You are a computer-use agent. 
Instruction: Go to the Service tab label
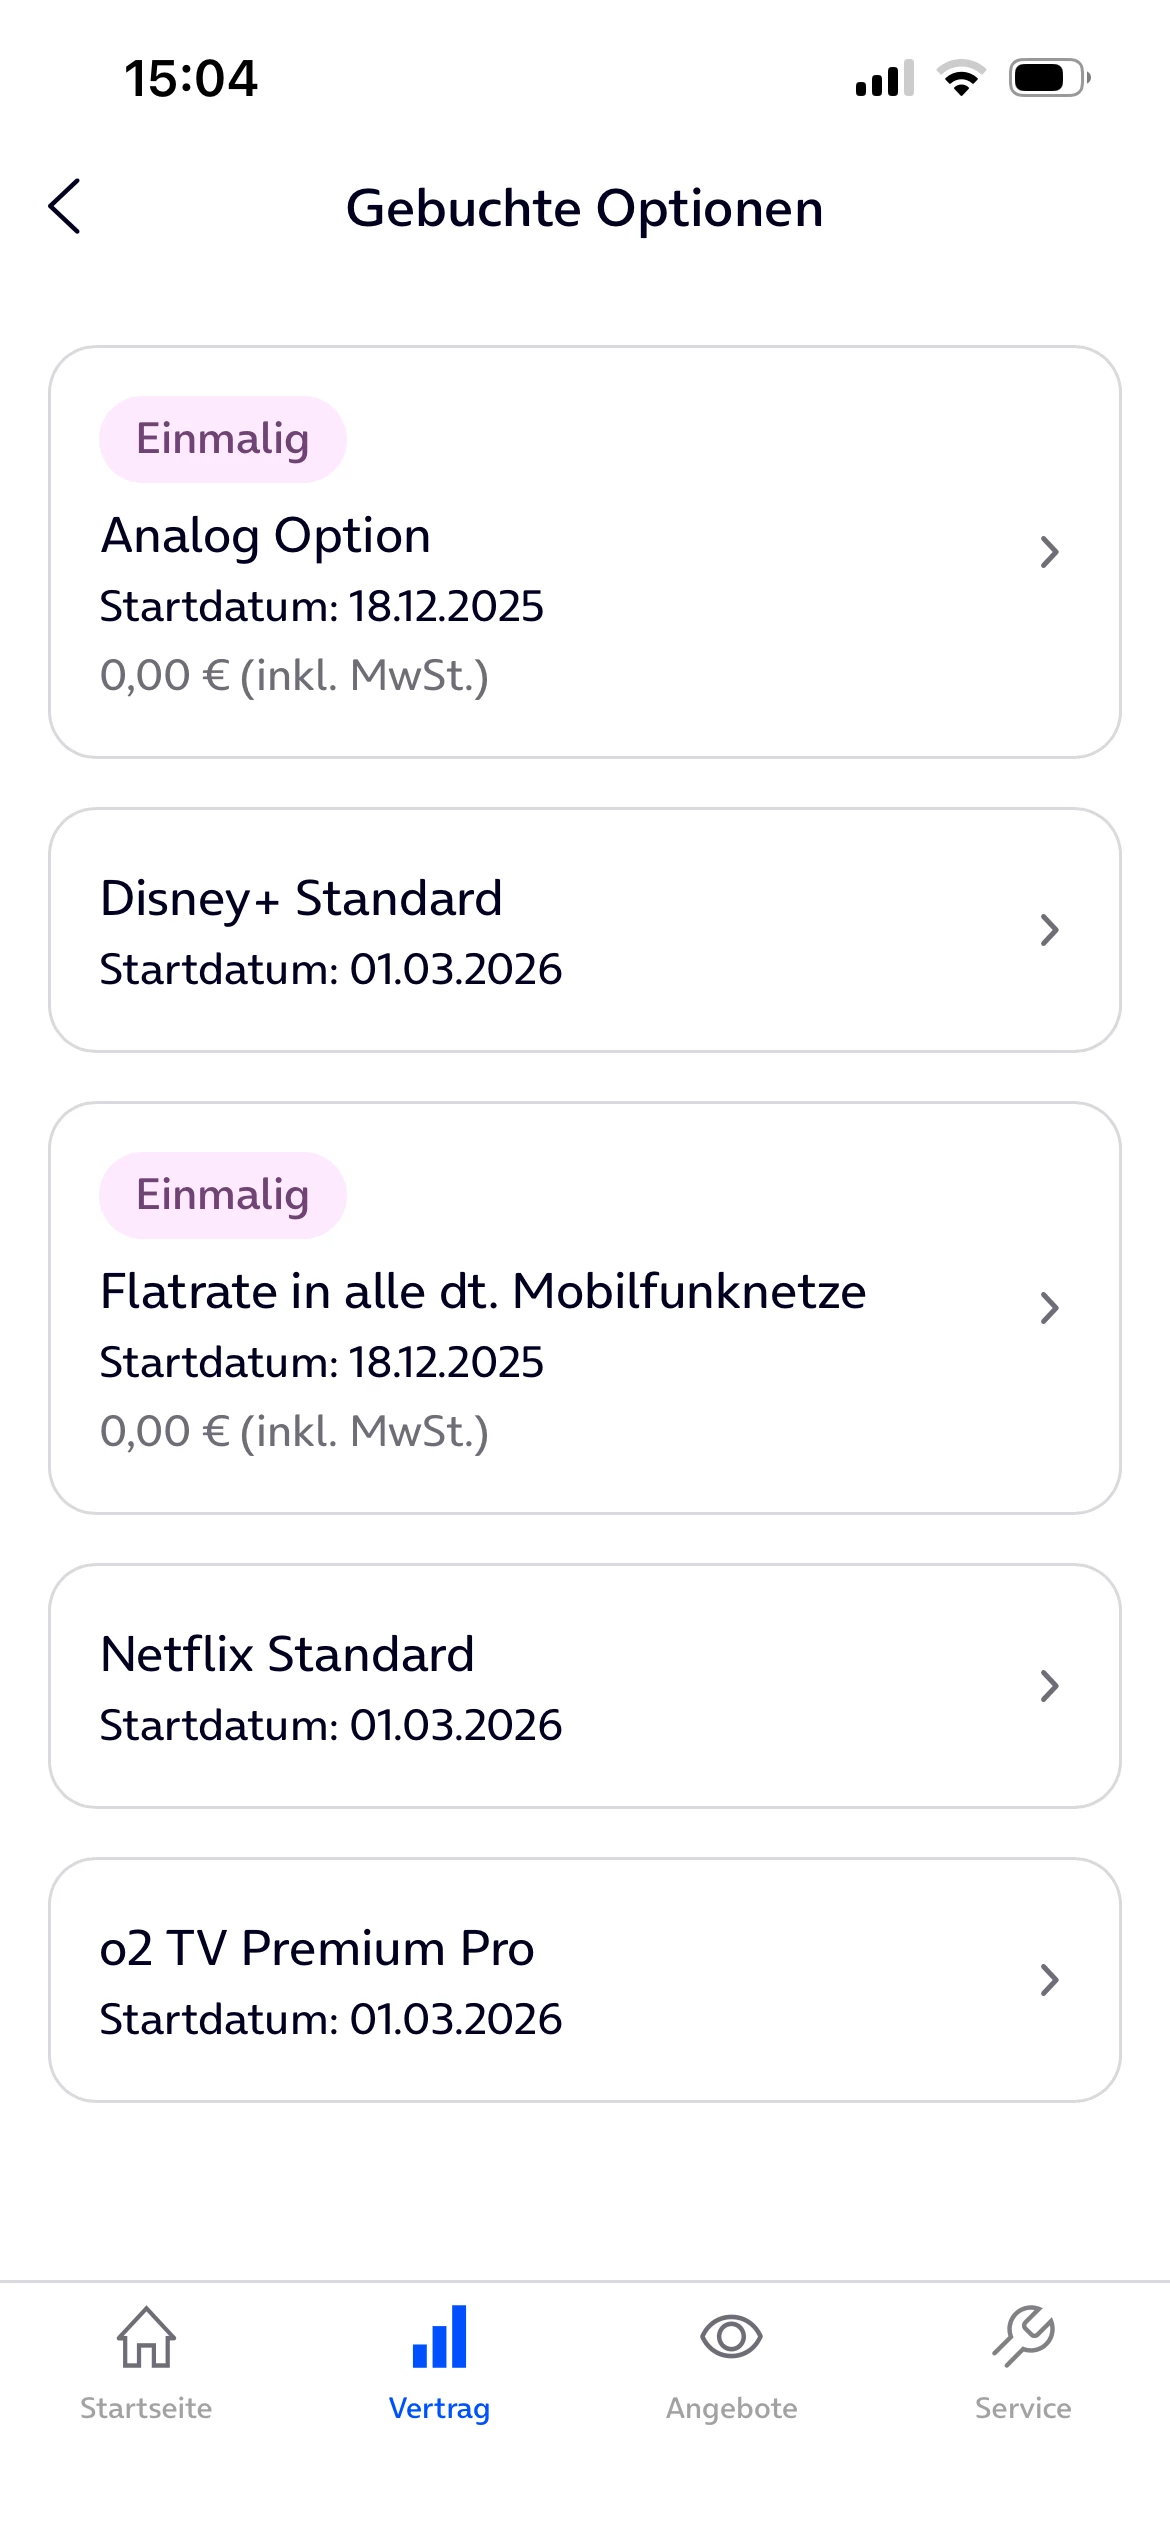pos(1023,2408)
